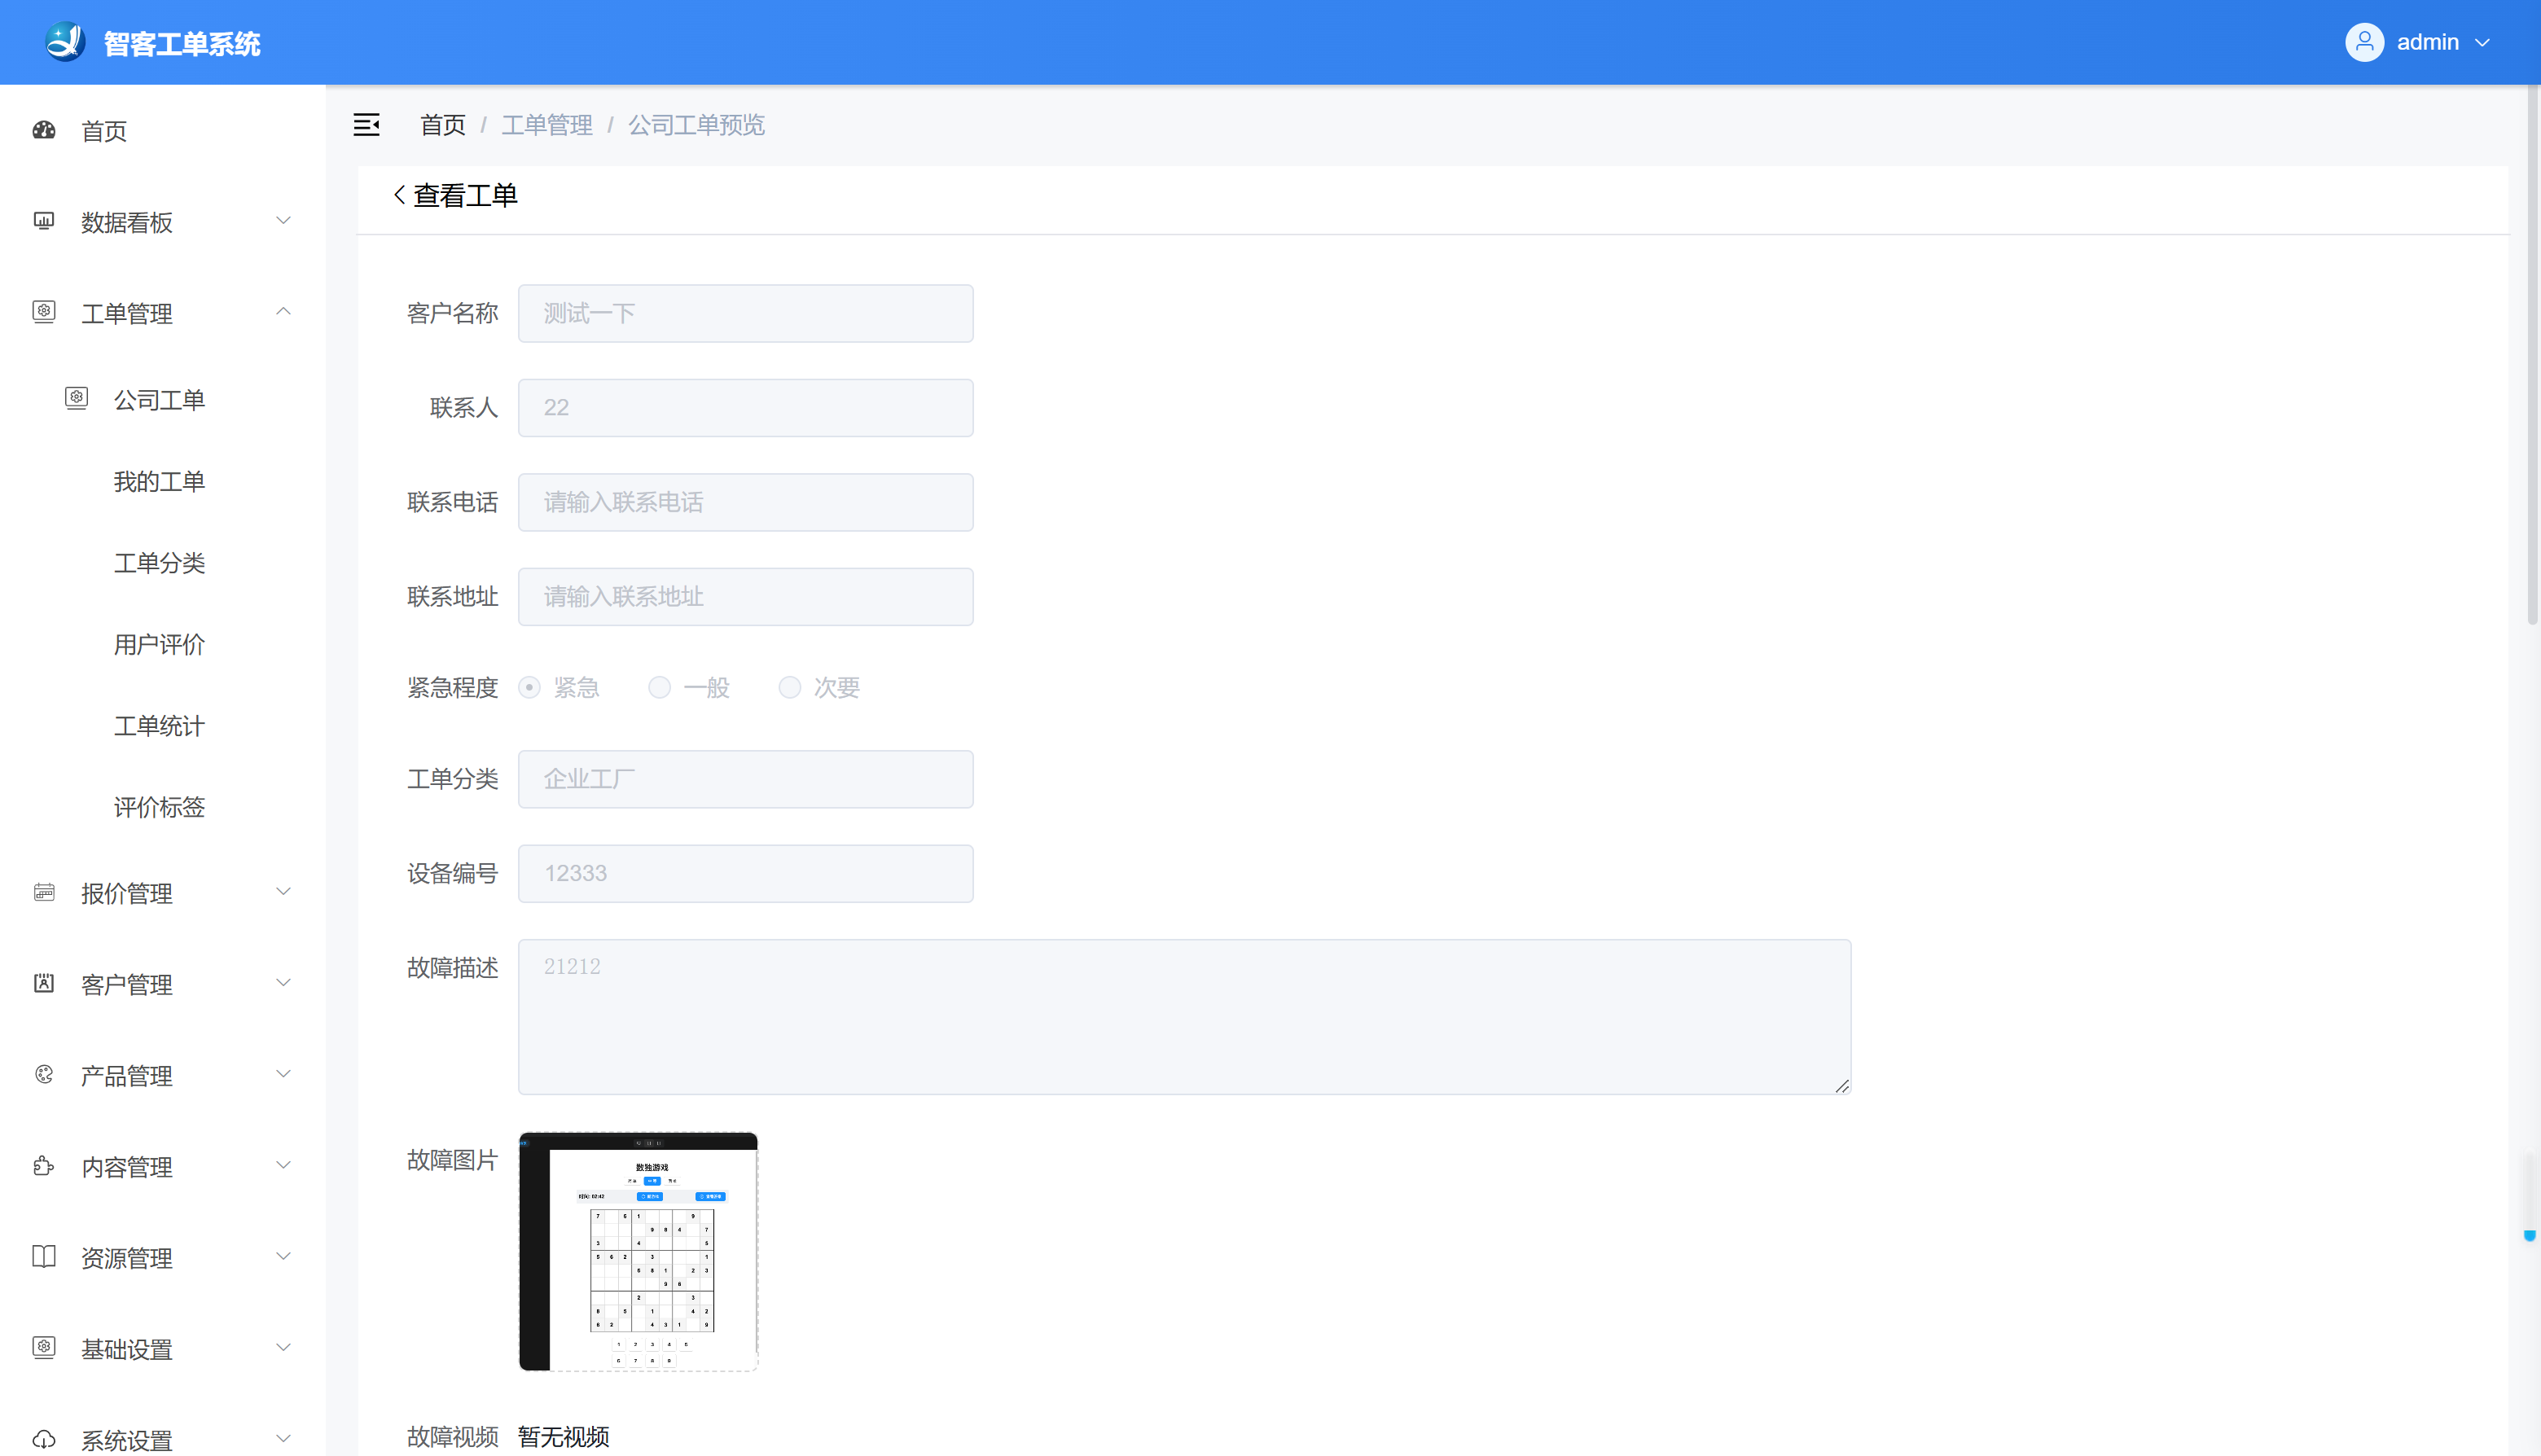Click the 报价管理 calendar icon
The width and height of the screenshot is (2541, 1456).
point(44,892)
